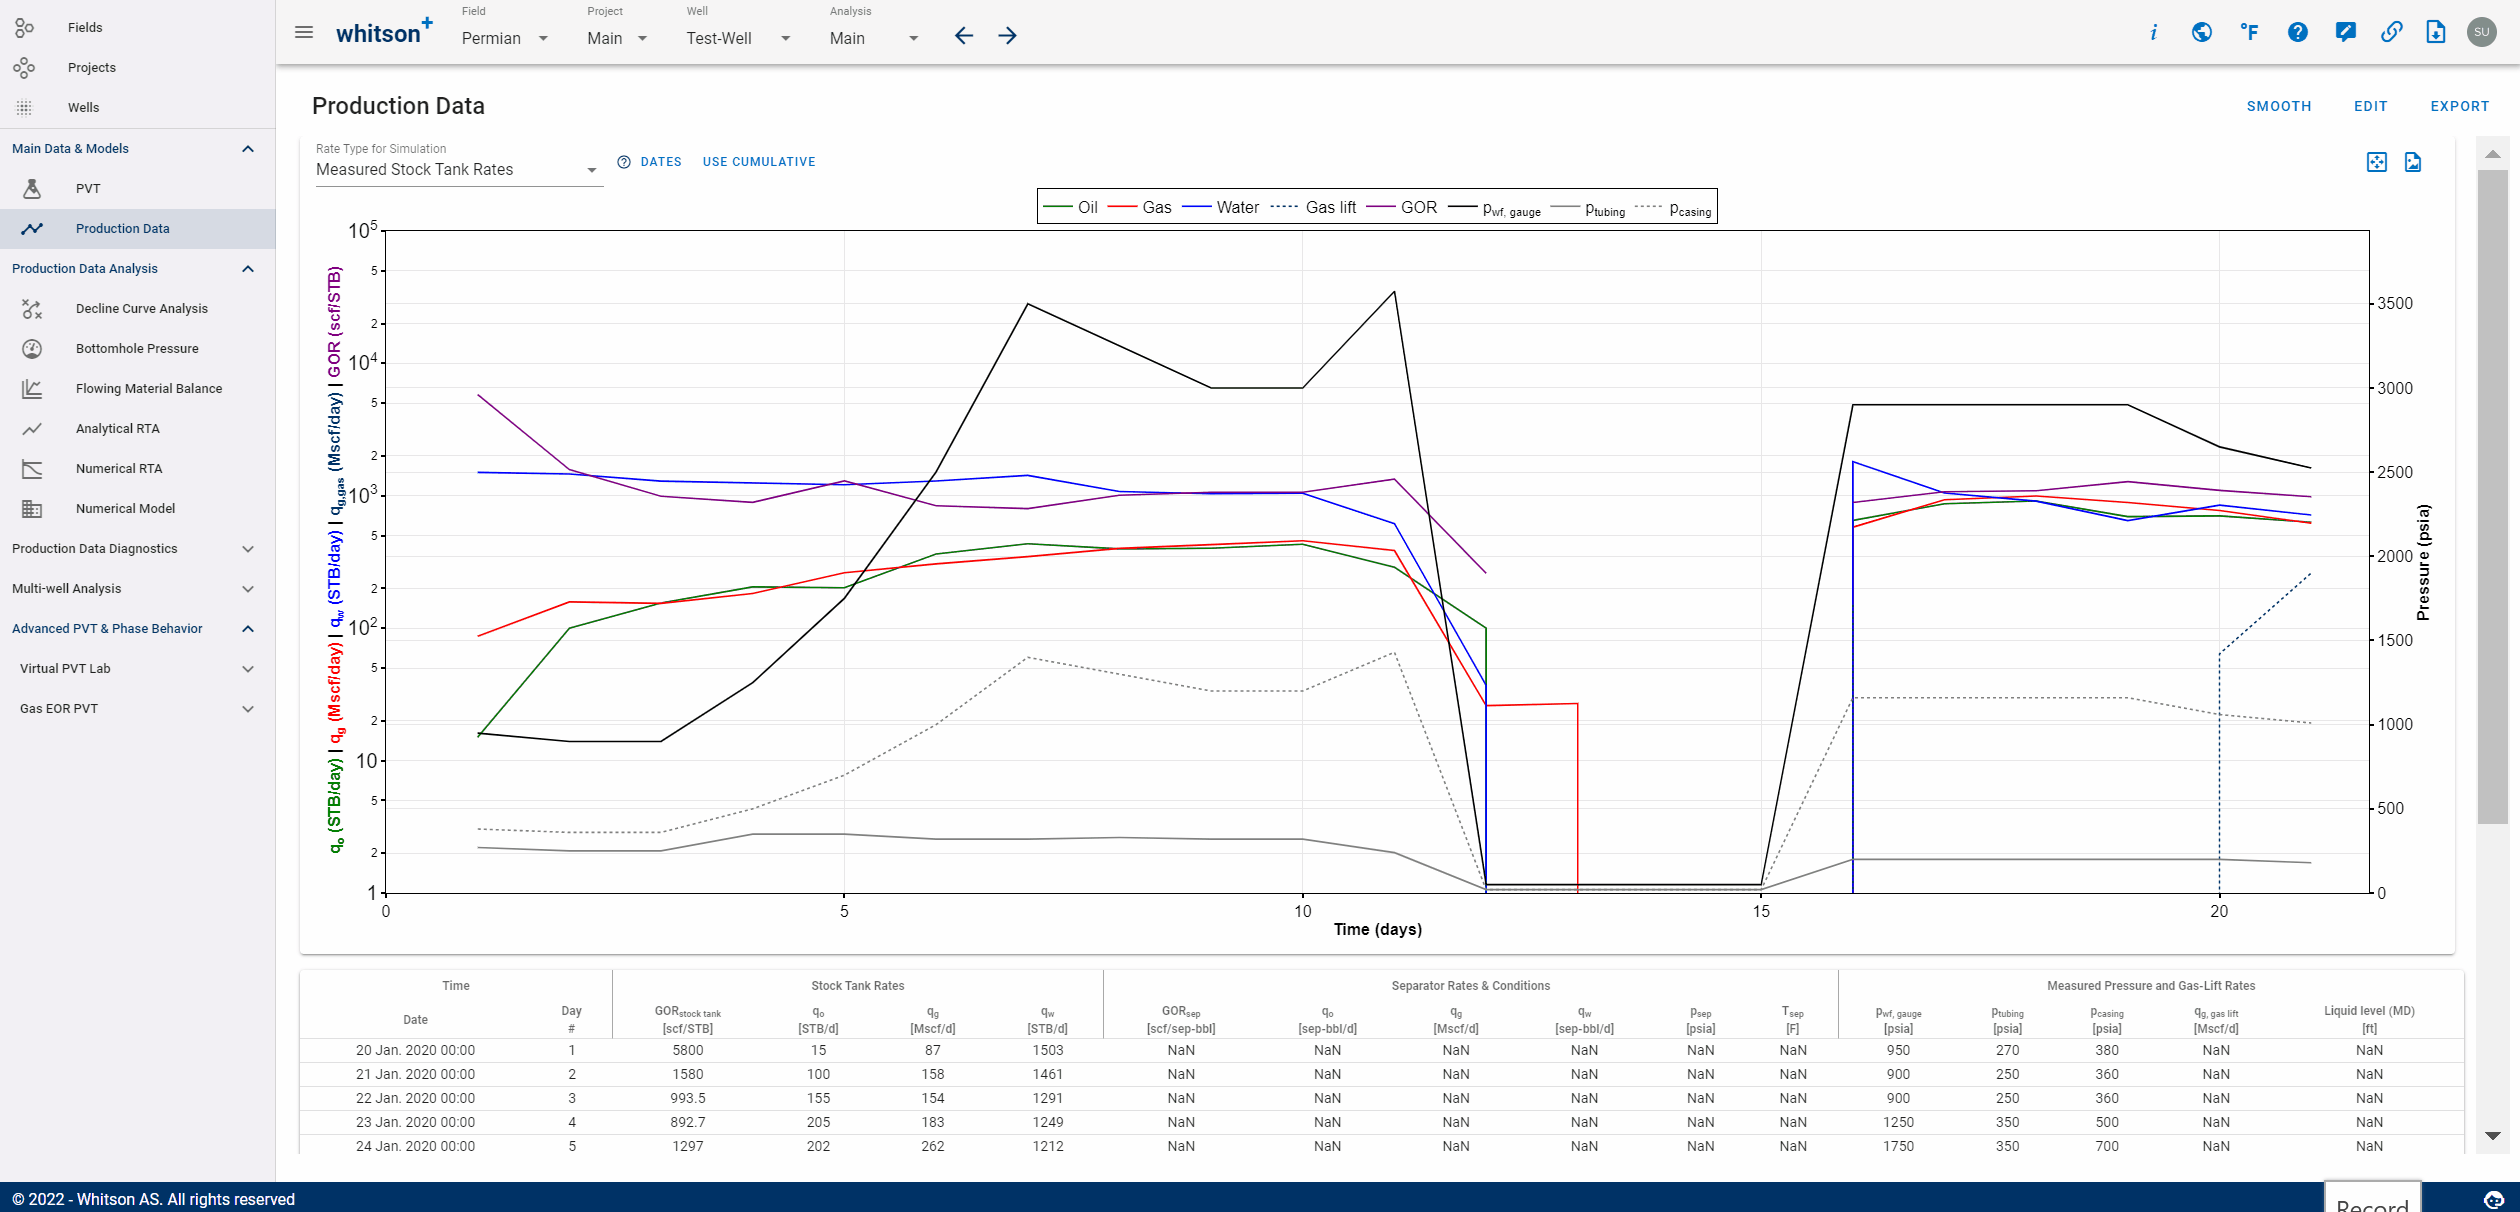Click the DATES button
This screenshot has height=1212, width=2520.
click(661, 162)
